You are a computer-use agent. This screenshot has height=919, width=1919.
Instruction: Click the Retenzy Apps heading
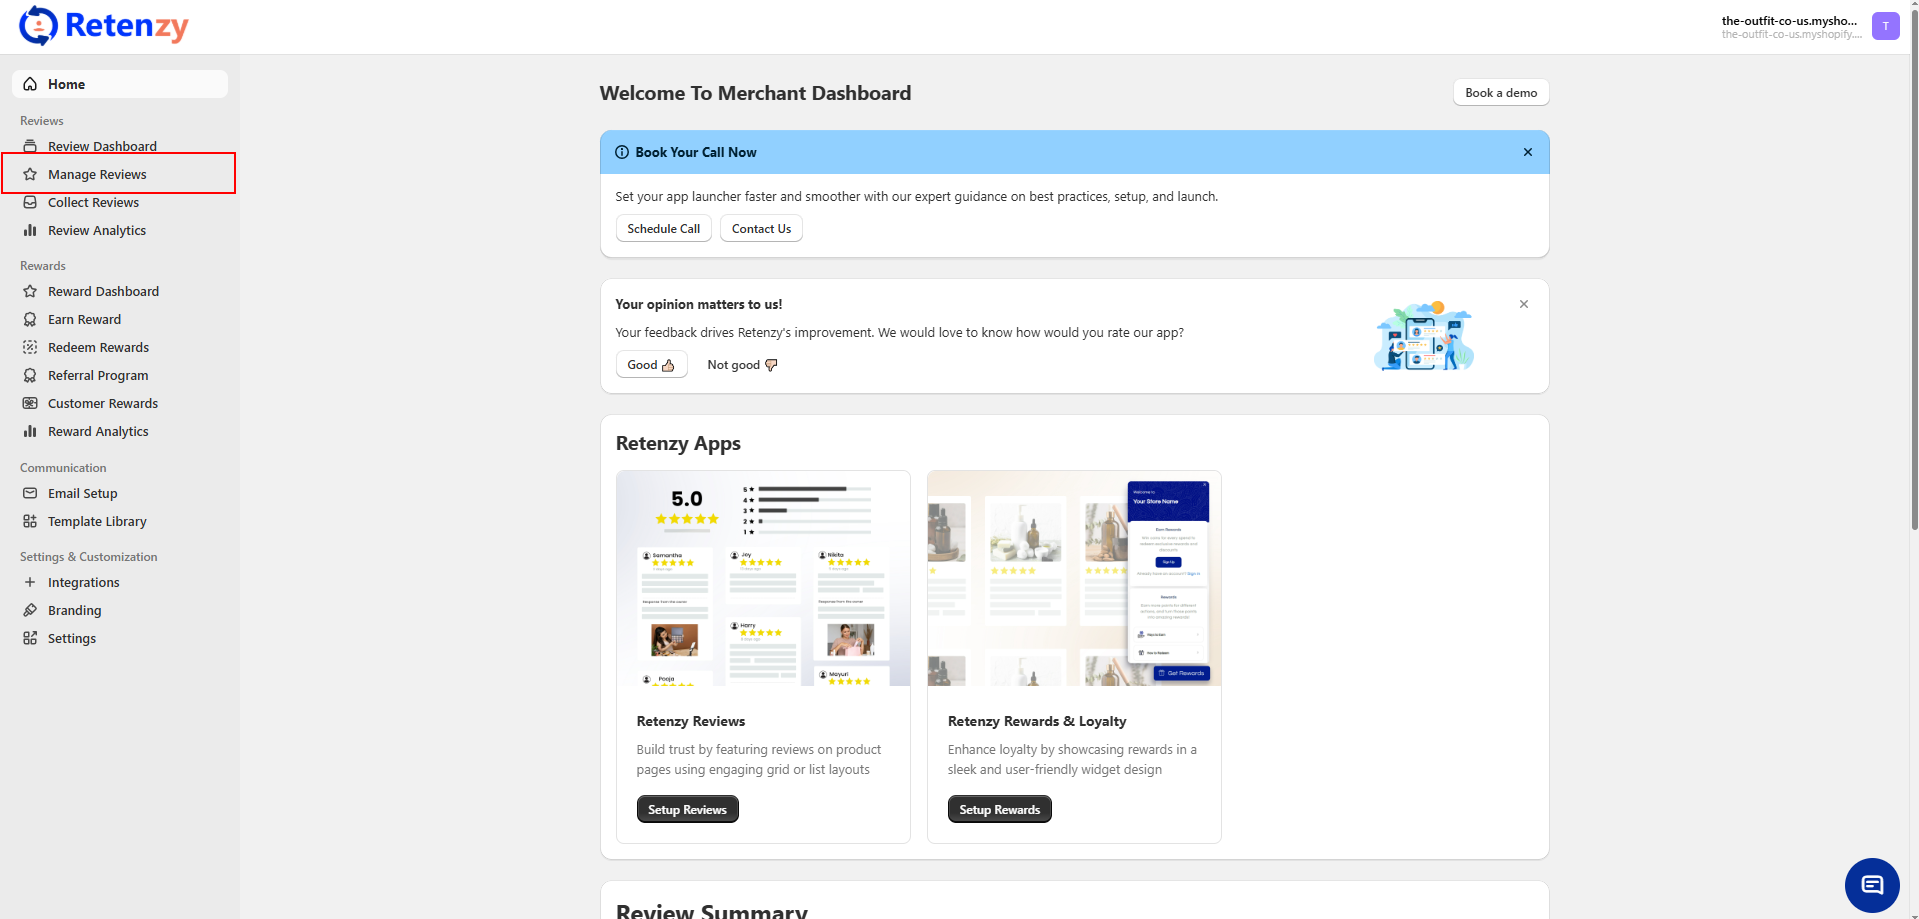(678, 443)
